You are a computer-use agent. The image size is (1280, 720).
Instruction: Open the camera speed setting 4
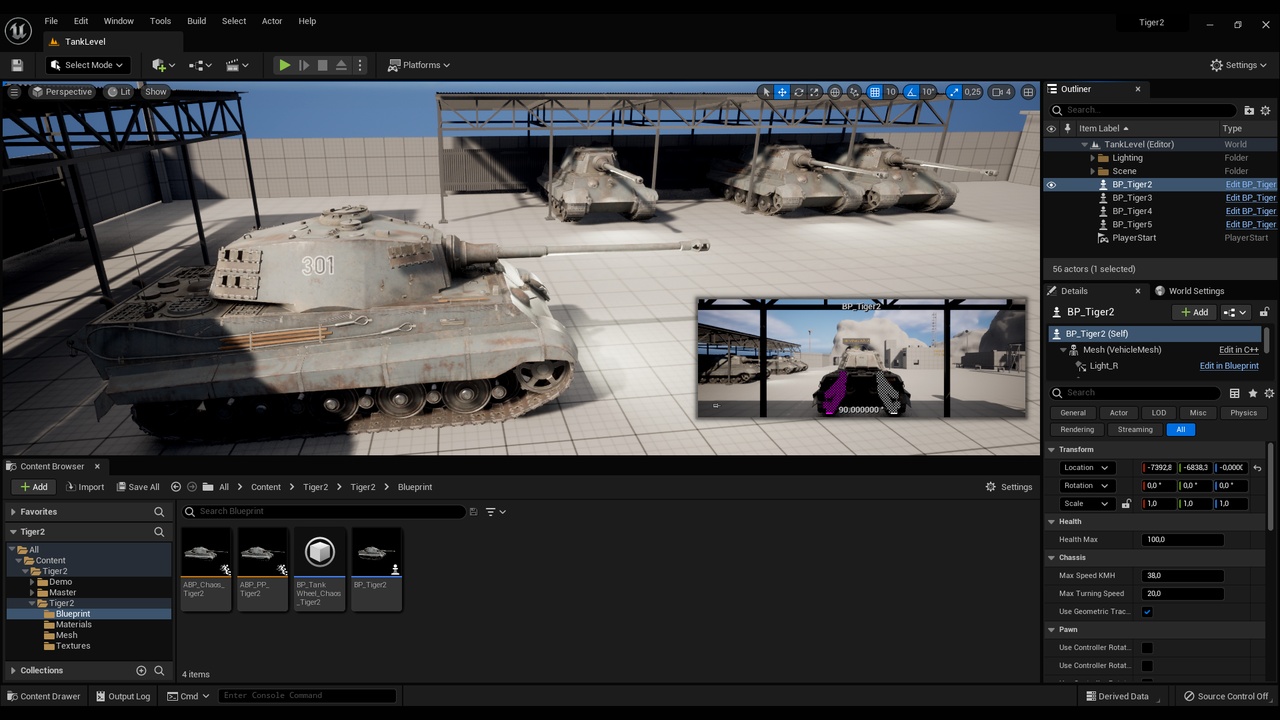pyautogui.click(x=1001, y=92)
